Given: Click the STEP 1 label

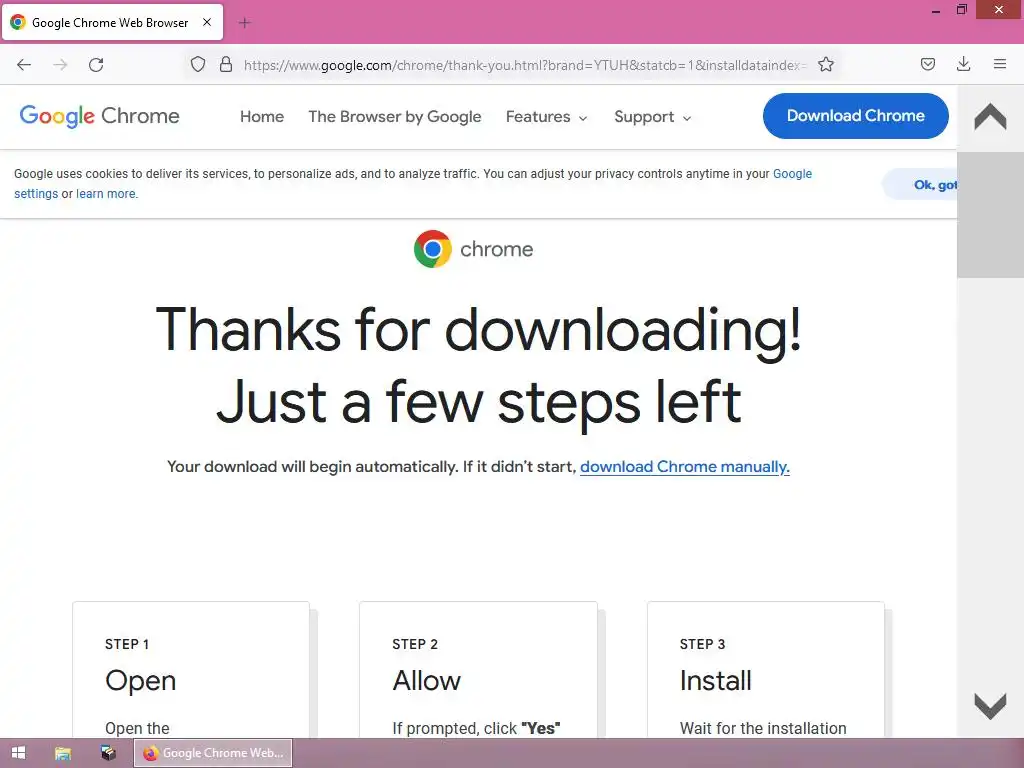Looking at the screenshot, I should [x=127, y=645].
